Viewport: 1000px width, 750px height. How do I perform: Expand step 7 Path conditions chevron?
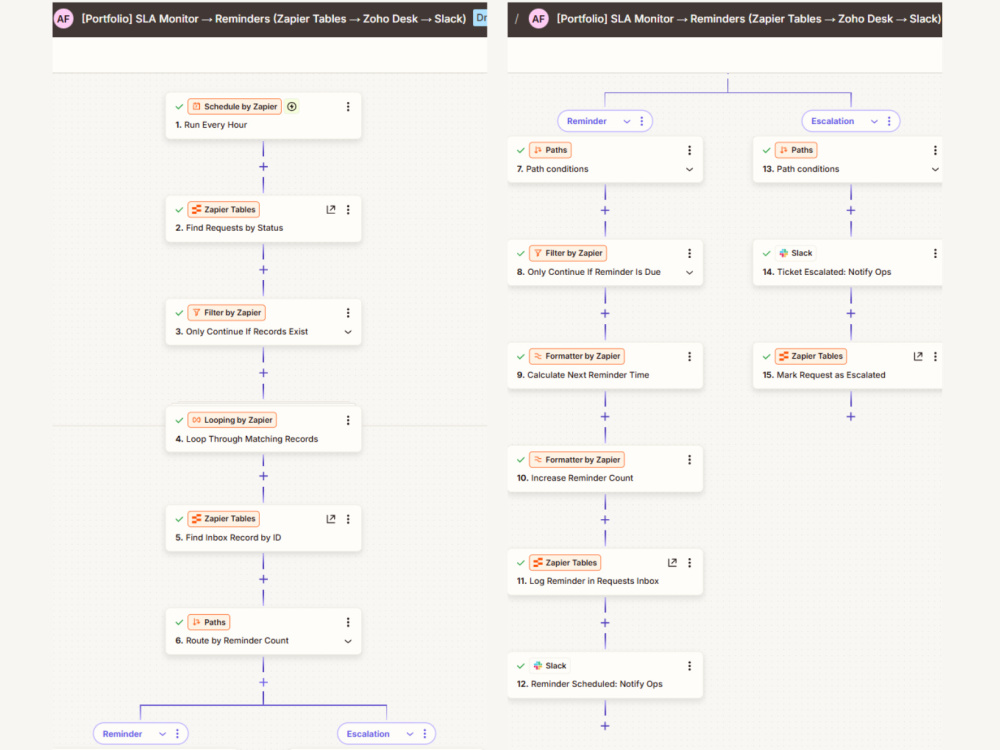689,170
